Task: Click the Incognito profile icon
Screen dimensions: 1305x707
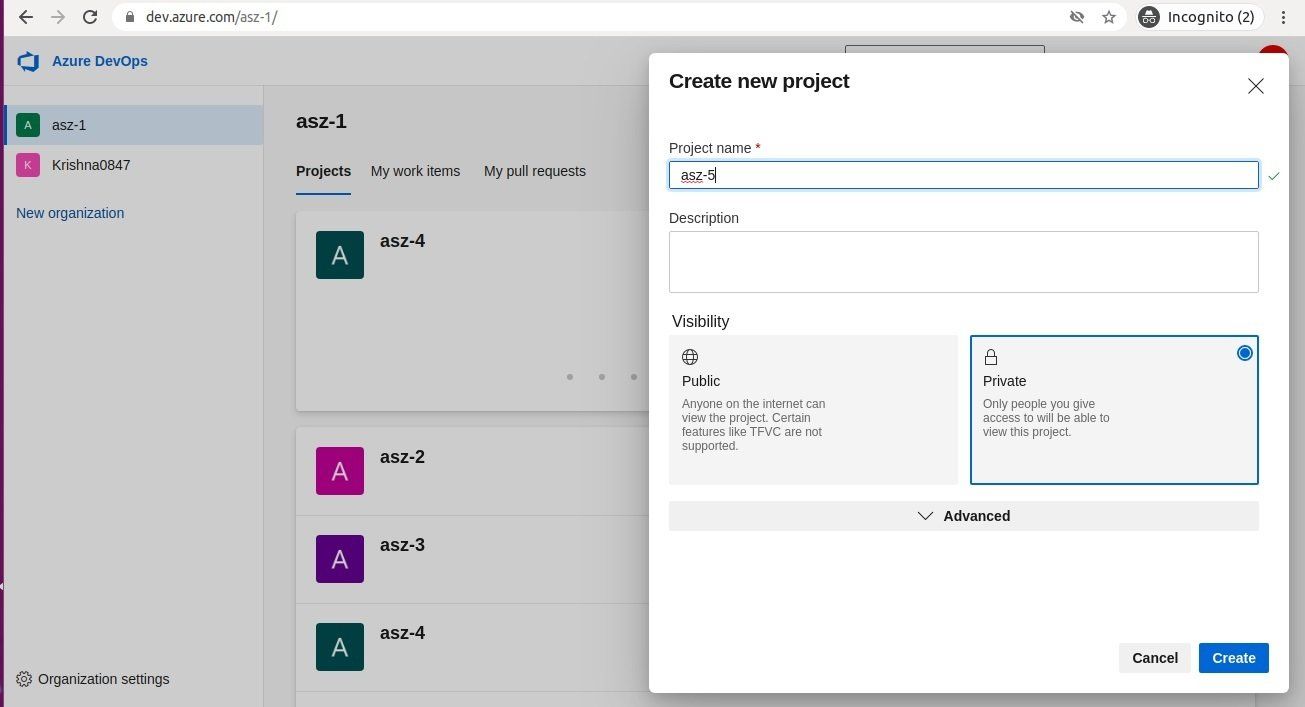Action: [1150, 17]
